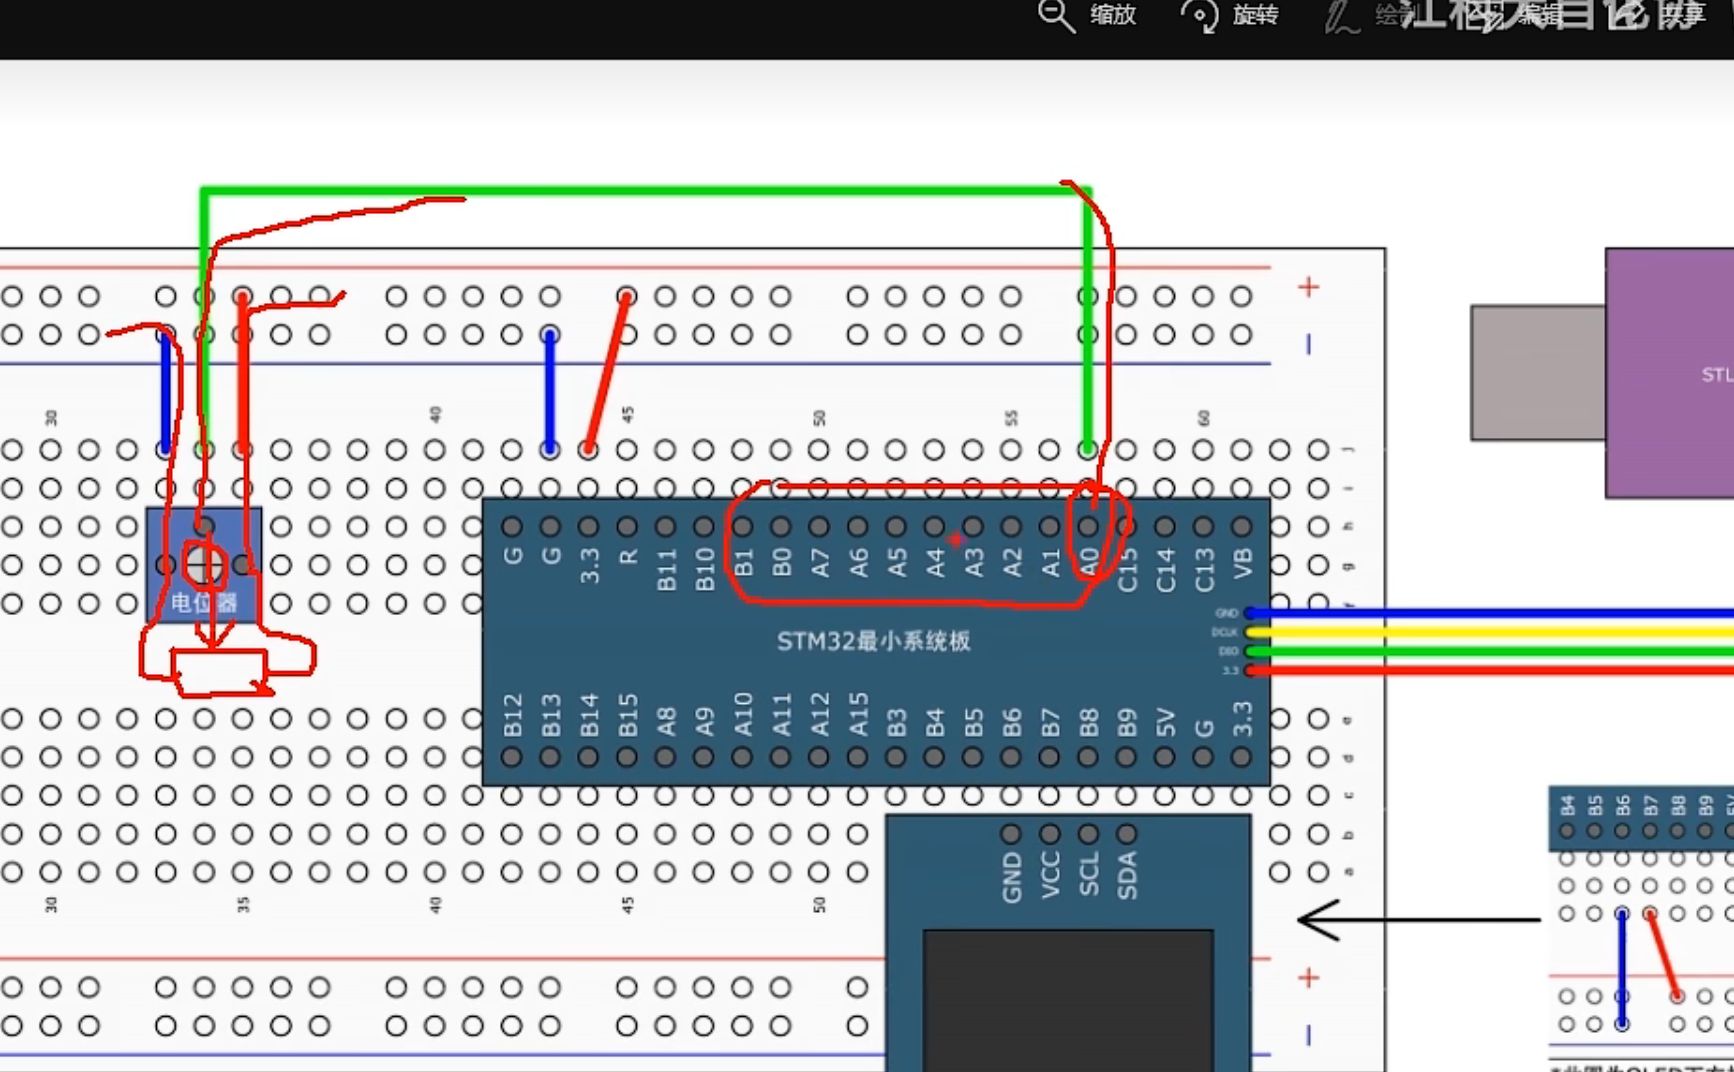Click the top red plus rail symbol
The image size is (1734, 1072).
coord(1308,288)
